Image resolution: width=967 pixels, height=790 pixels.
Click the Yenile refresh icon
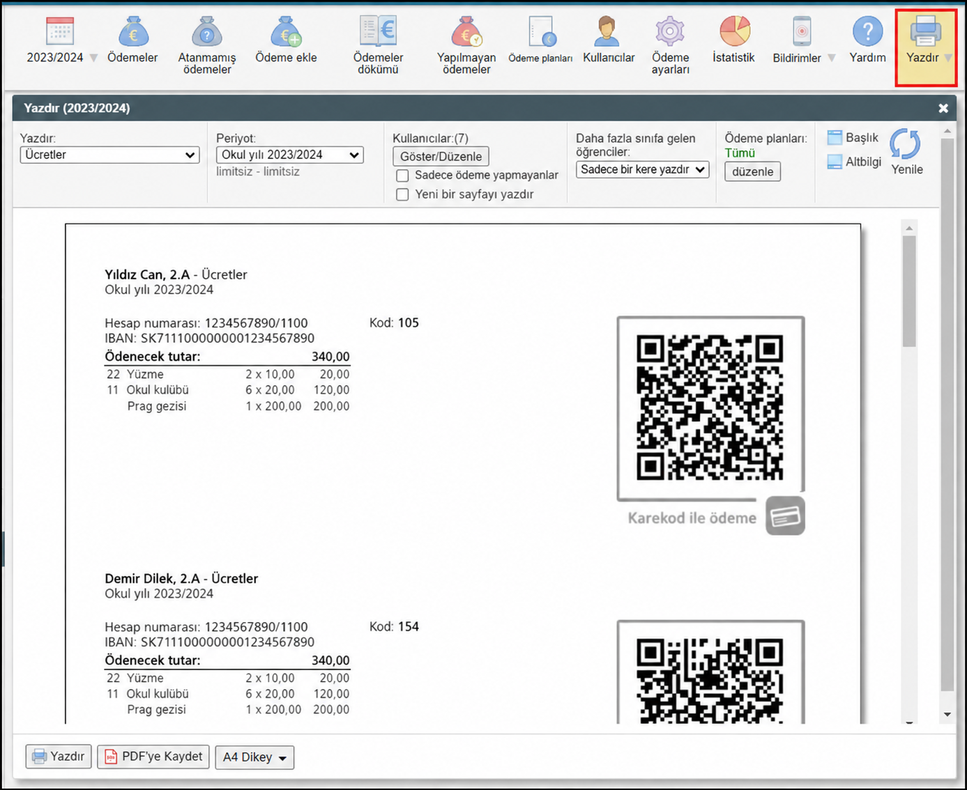pos(905,144)
